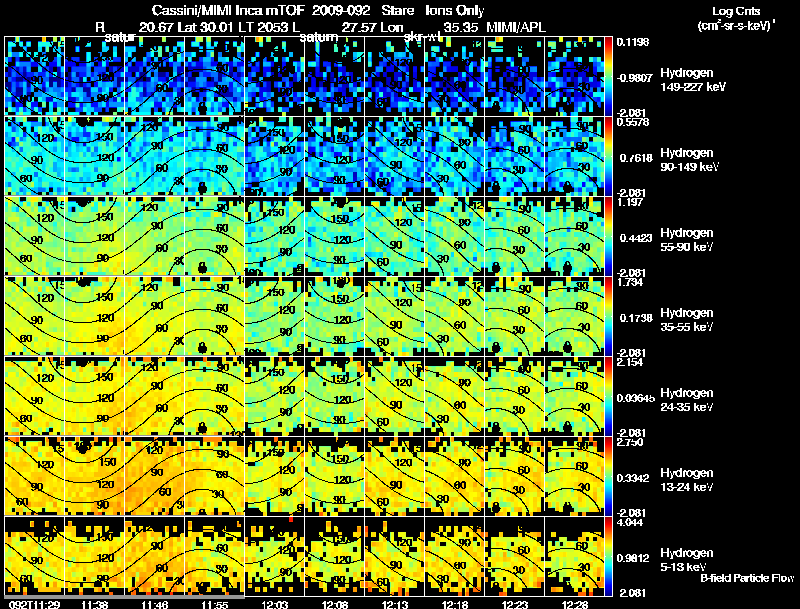Click the color bar beside 13-24 keV row
Screen dimensions: 800x609
(x=608, y=477)
